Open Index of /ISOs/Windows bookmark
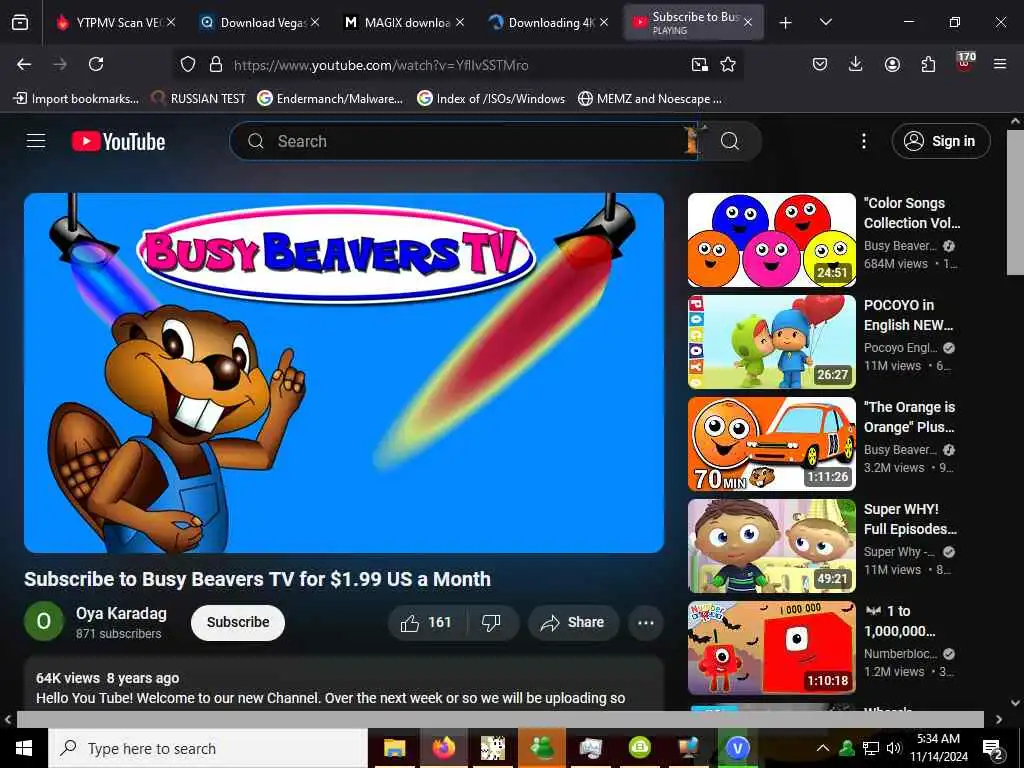1024x768 pixels. [x=491, y=99]
